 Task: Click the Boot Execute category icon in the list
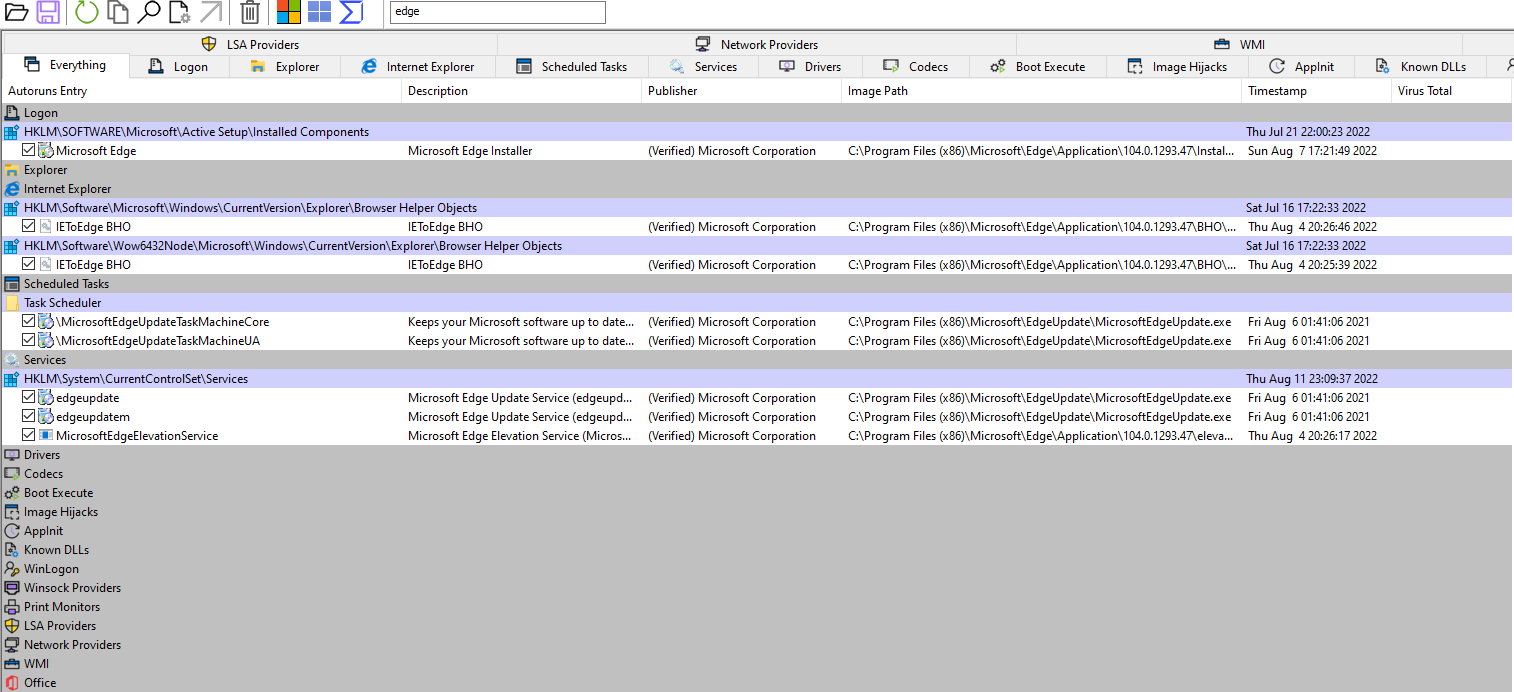(12, 493)
